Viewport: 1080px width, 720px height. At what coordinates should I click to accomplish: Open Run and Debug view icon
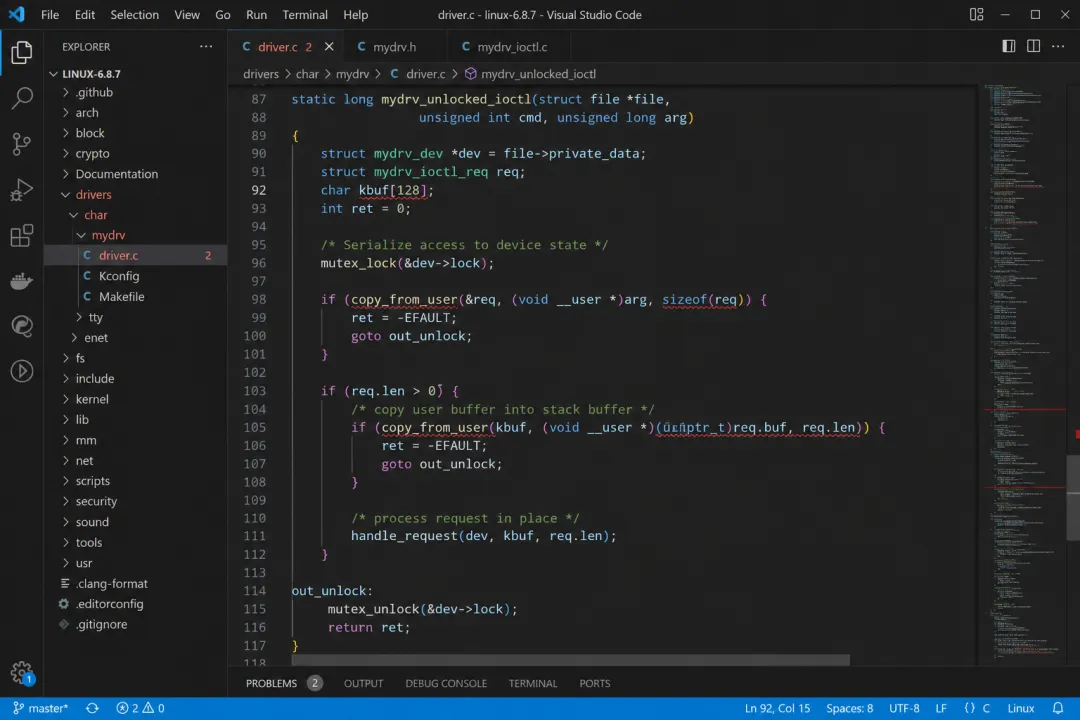[x=21, y=189]
